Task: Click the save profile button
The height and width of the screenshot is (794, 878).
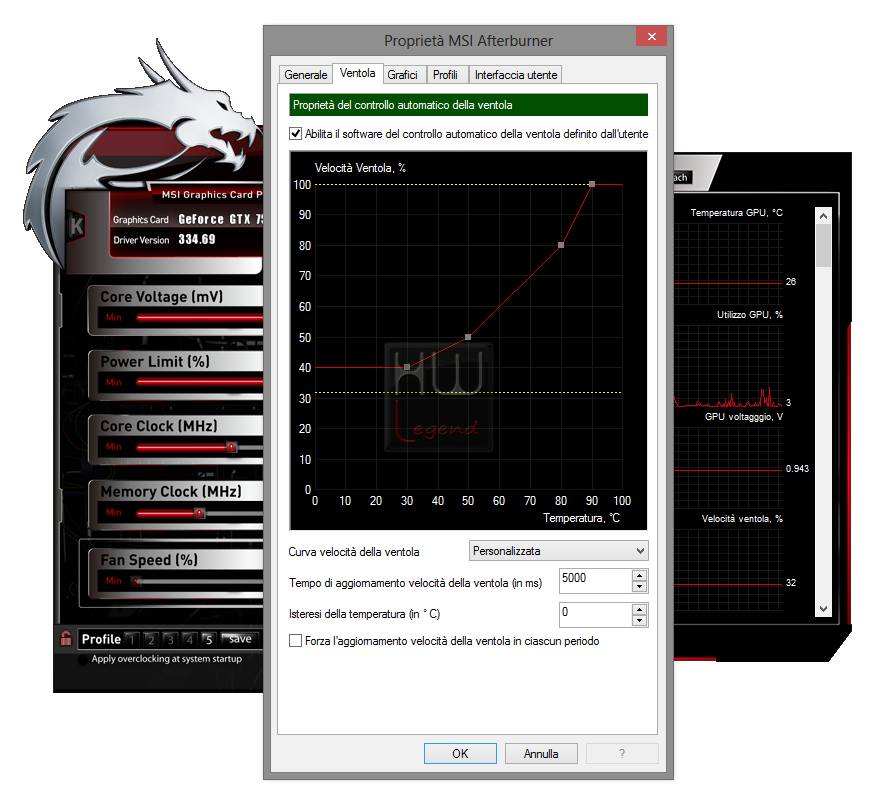Action: [240, 639]
